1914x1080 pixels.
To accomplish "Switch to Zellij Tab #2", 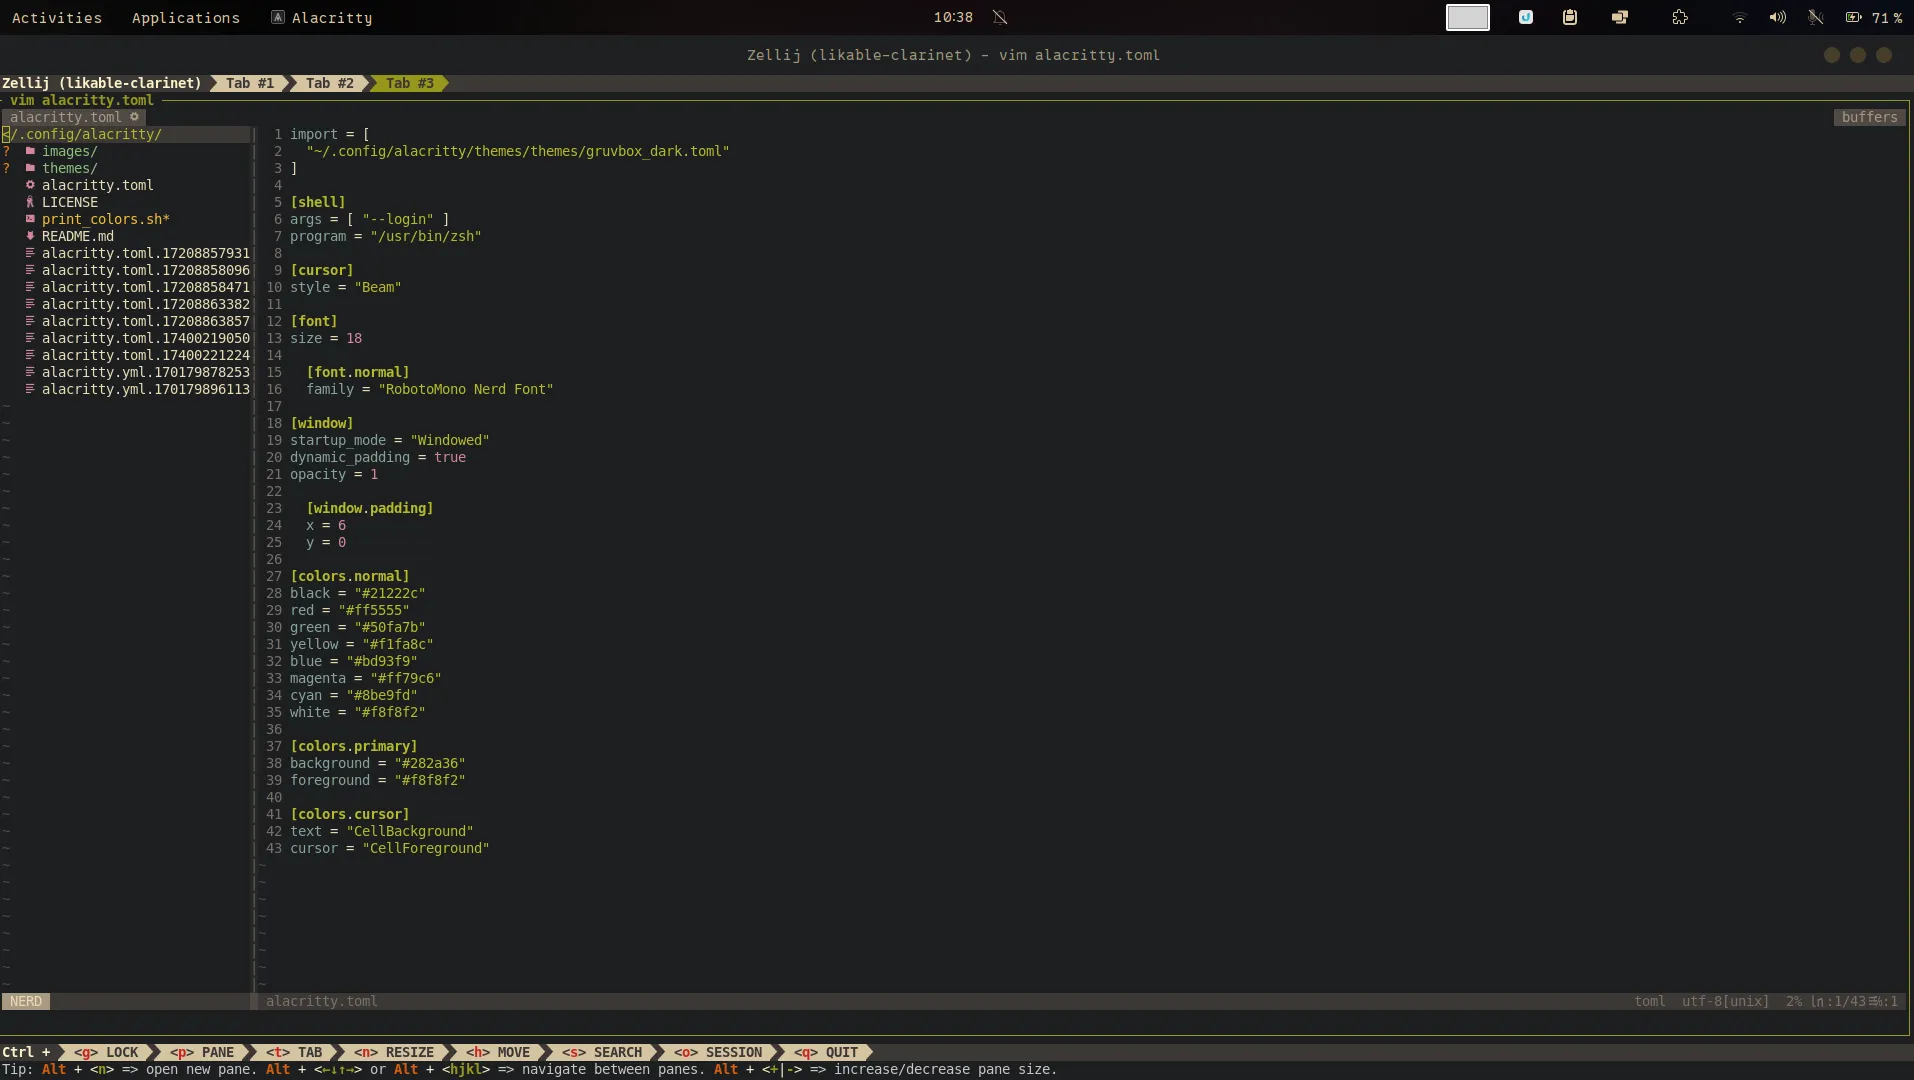I will click(x=330, y=83).
